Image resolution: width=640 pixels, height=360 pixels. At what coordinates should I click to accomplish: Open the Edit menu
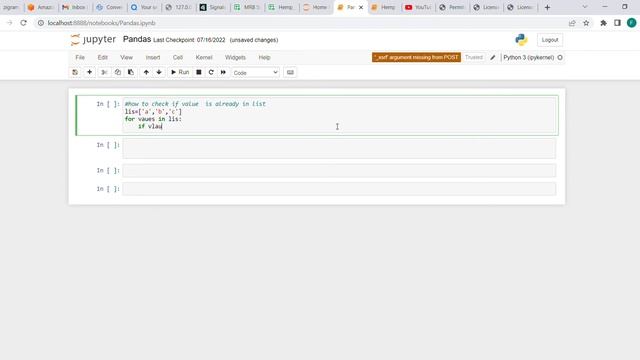pyautogui.click(x=102, y=58)
